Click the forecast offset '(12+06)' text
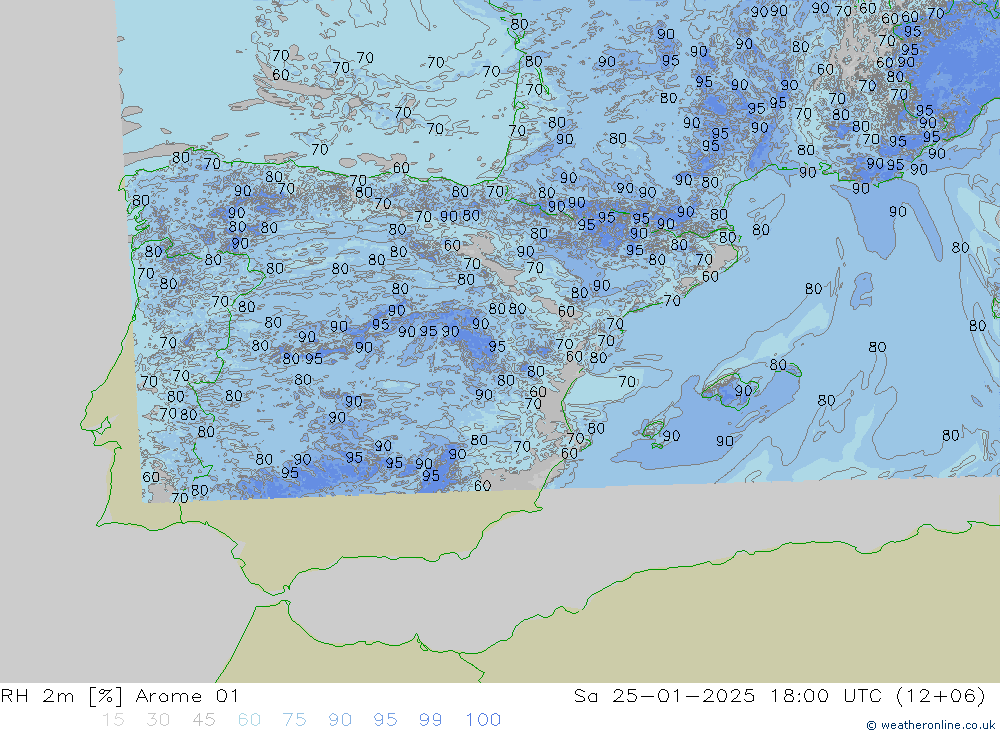The width and height of the screenshot is (1000, 733). [941, 696]
